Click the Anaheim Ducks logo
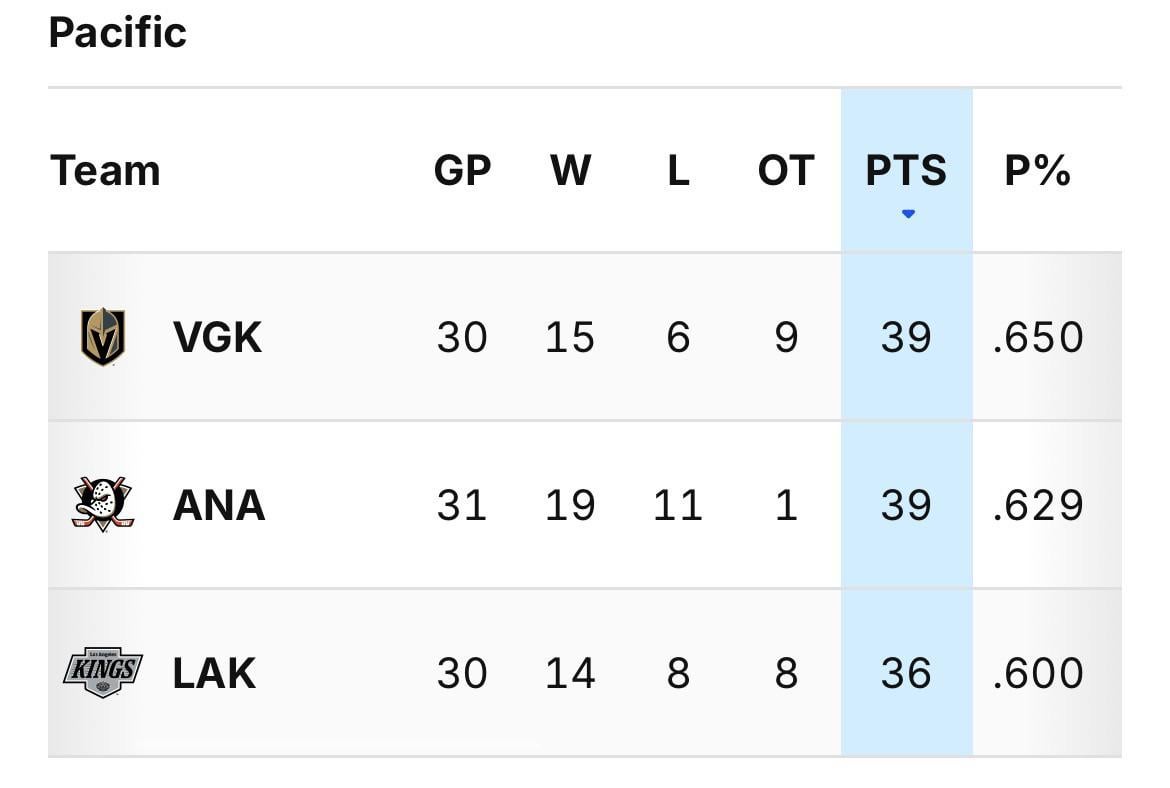 [x=103, y=504]
